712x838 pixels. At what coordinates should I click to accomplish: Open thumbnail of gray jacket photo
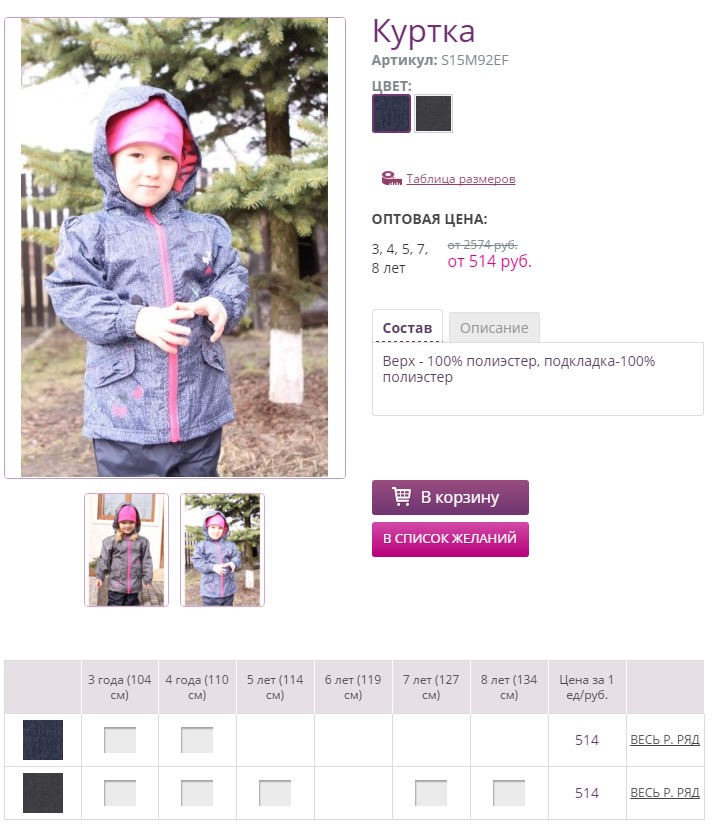126,550
